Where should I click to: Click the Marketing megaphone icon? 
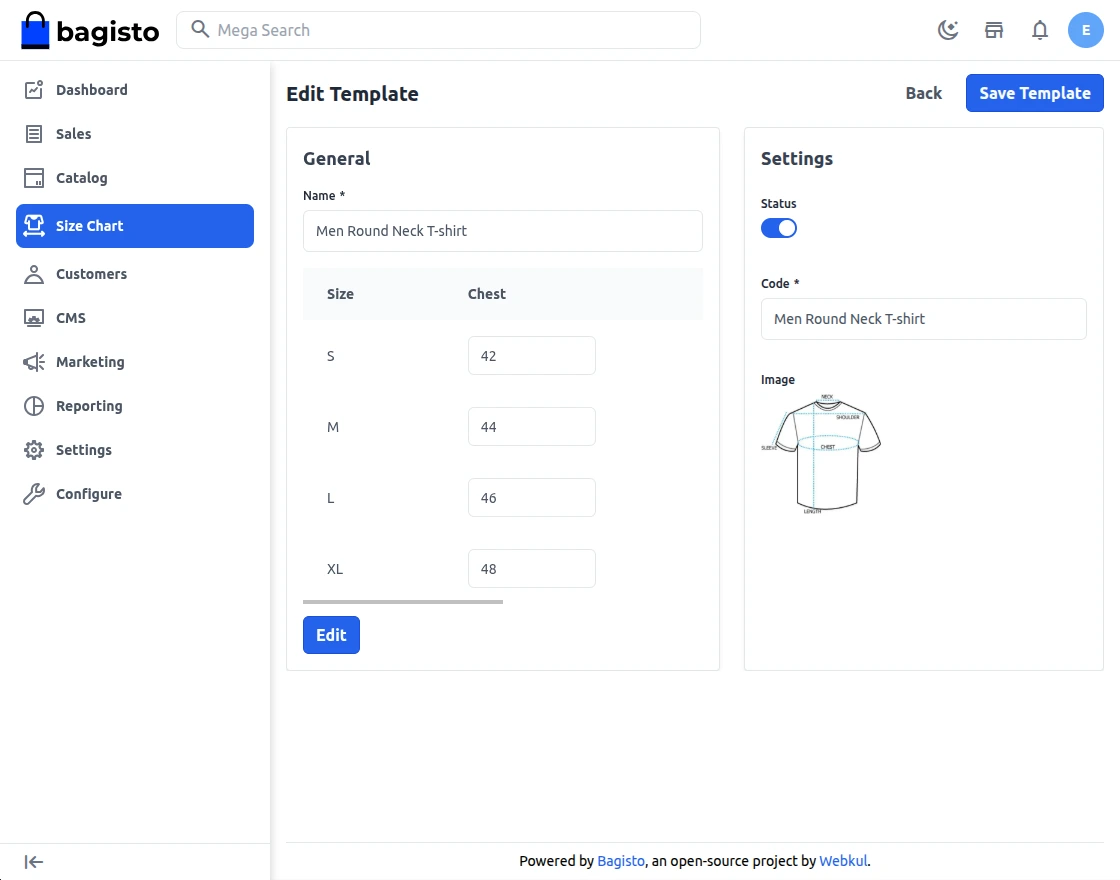coord(34,362)
